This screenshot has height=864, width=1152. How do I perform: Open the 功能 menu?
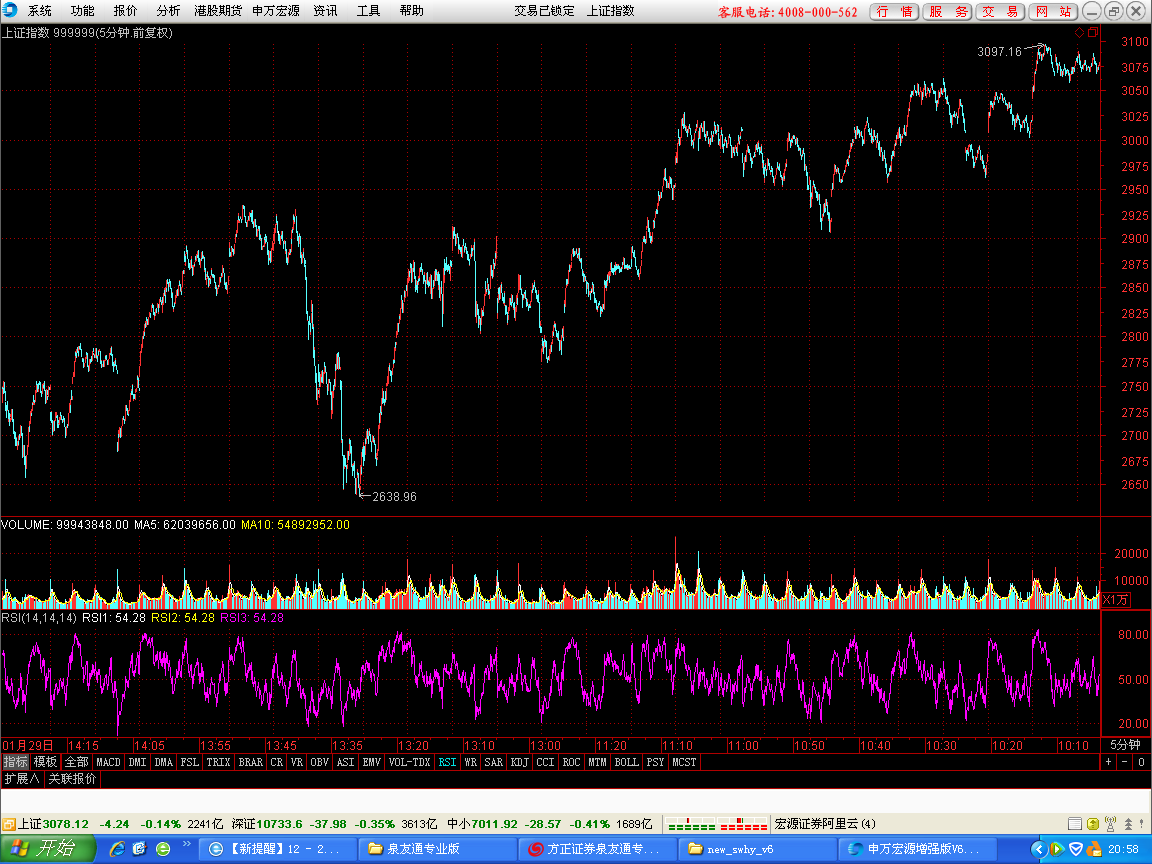coord(82,11)
